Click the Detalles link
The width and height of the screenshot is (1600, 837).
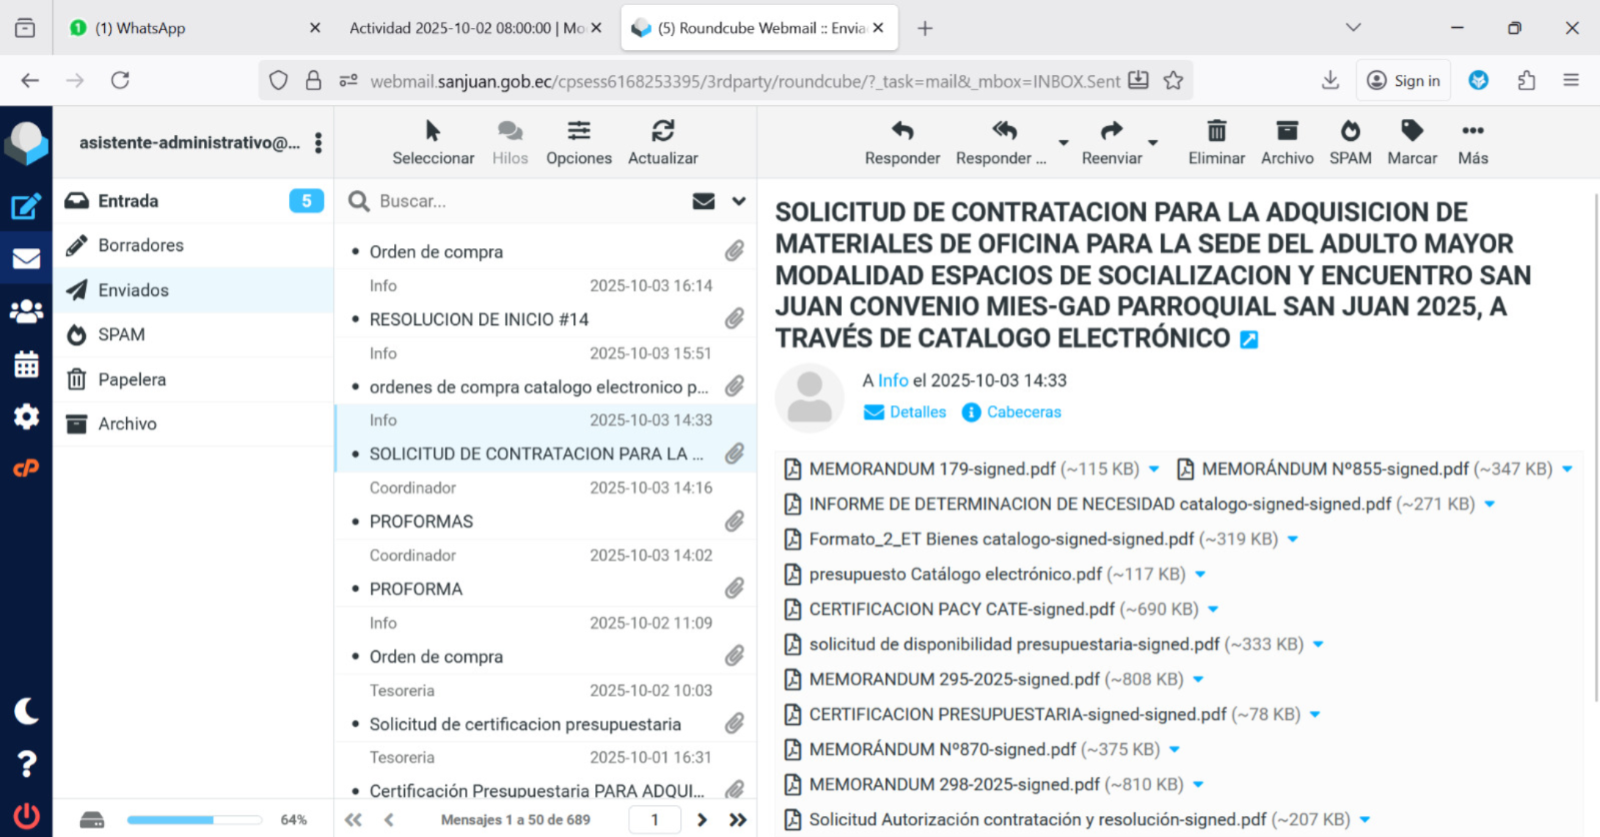coord(917,412)
